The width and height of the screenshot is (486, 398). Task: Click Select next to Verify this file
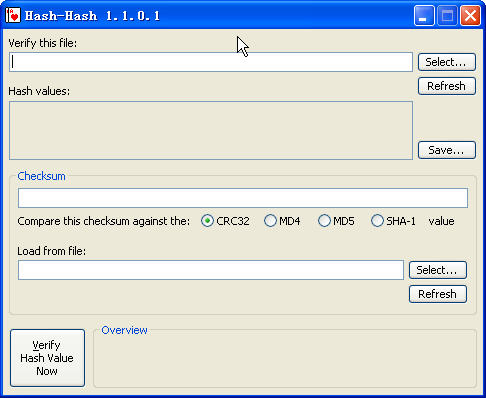pyautogui.click(x=447, y=62)
